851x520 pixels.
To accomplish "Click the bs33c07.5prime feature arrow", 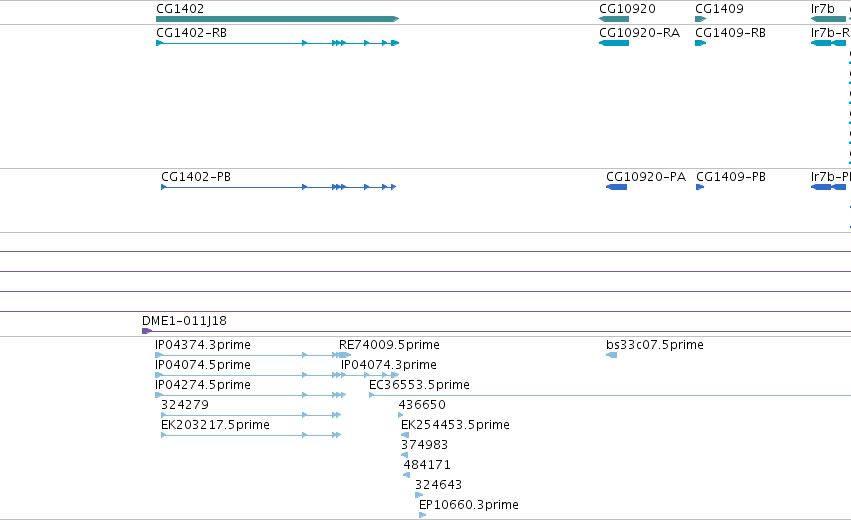I will point(611,355).
